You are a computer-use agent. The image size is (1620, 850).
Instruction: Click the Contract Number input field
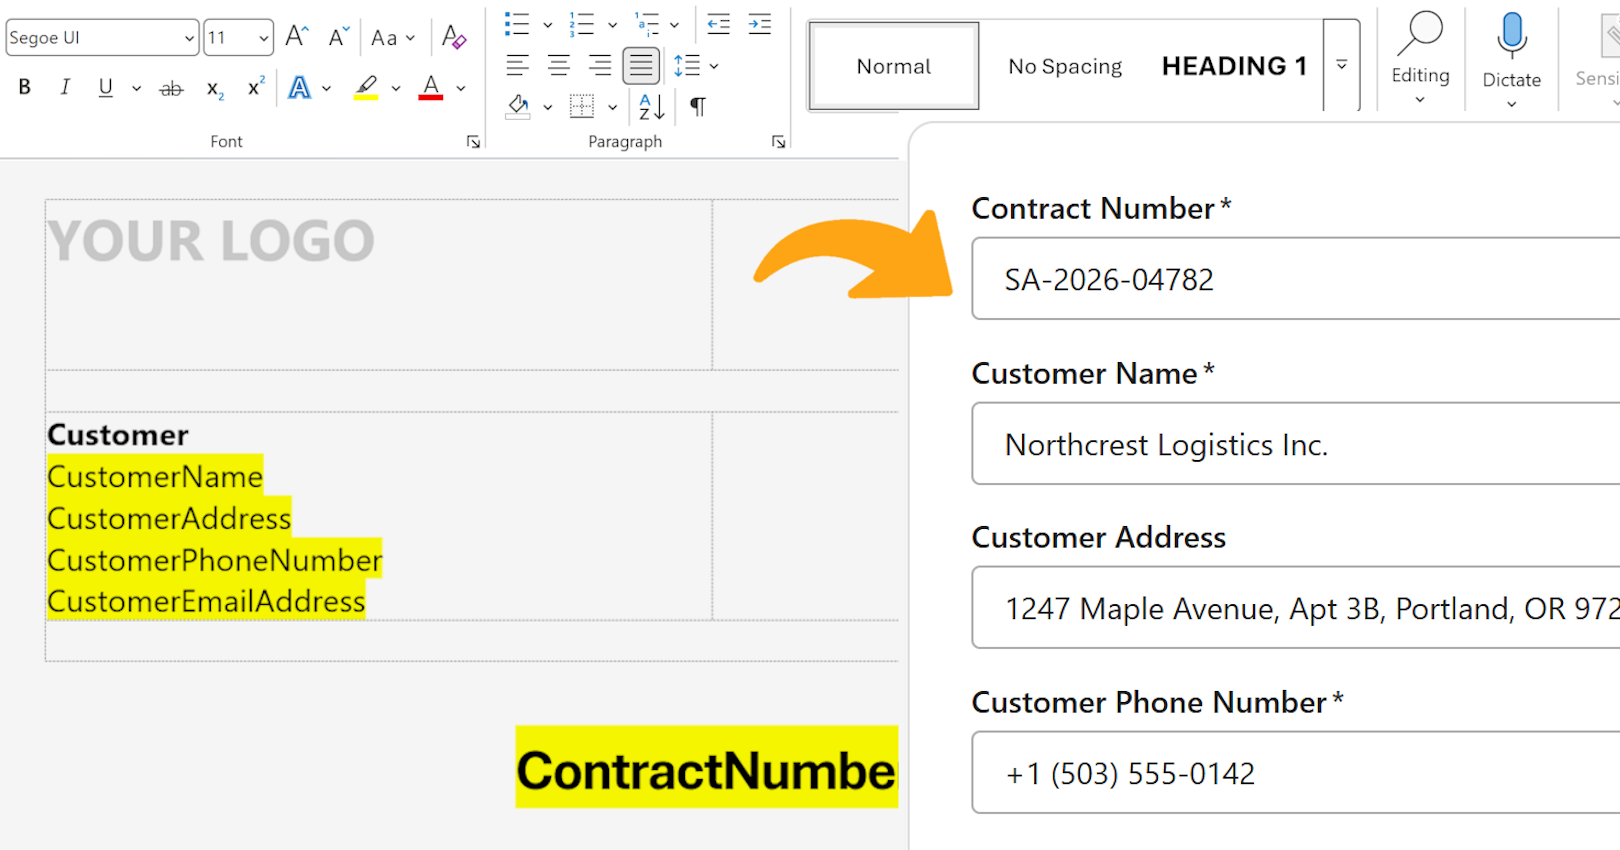click(x=1296, y=279)
